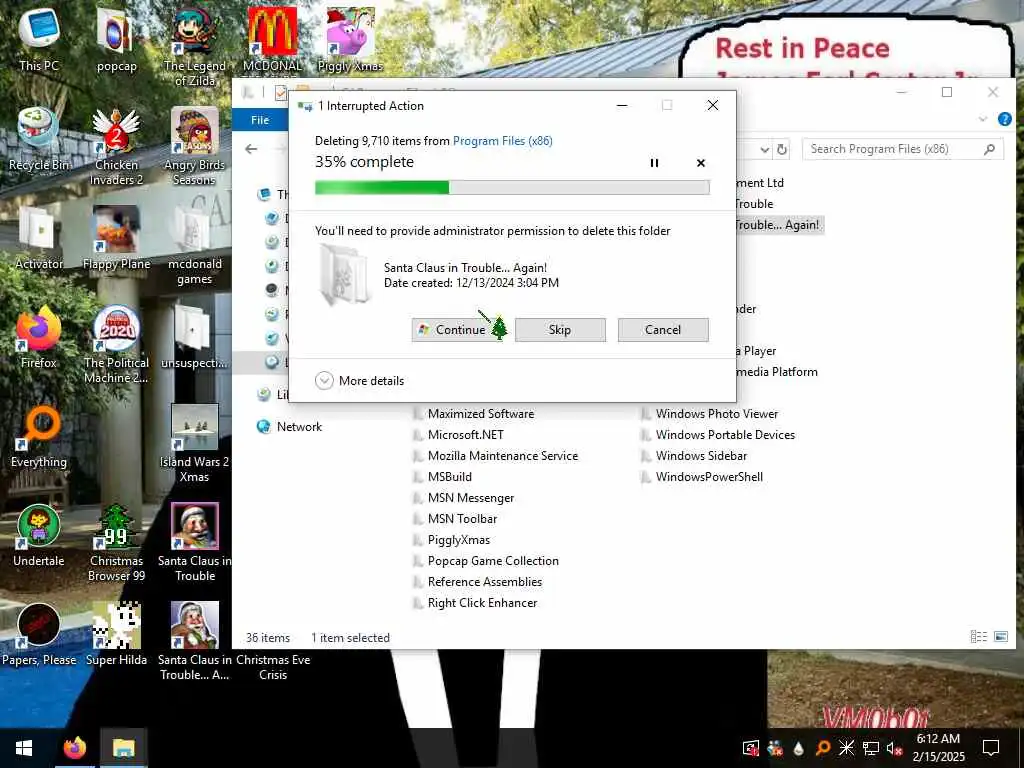Open the network tray icon
This screenshot has height=768, width=1024.
[x=871, y=748]
